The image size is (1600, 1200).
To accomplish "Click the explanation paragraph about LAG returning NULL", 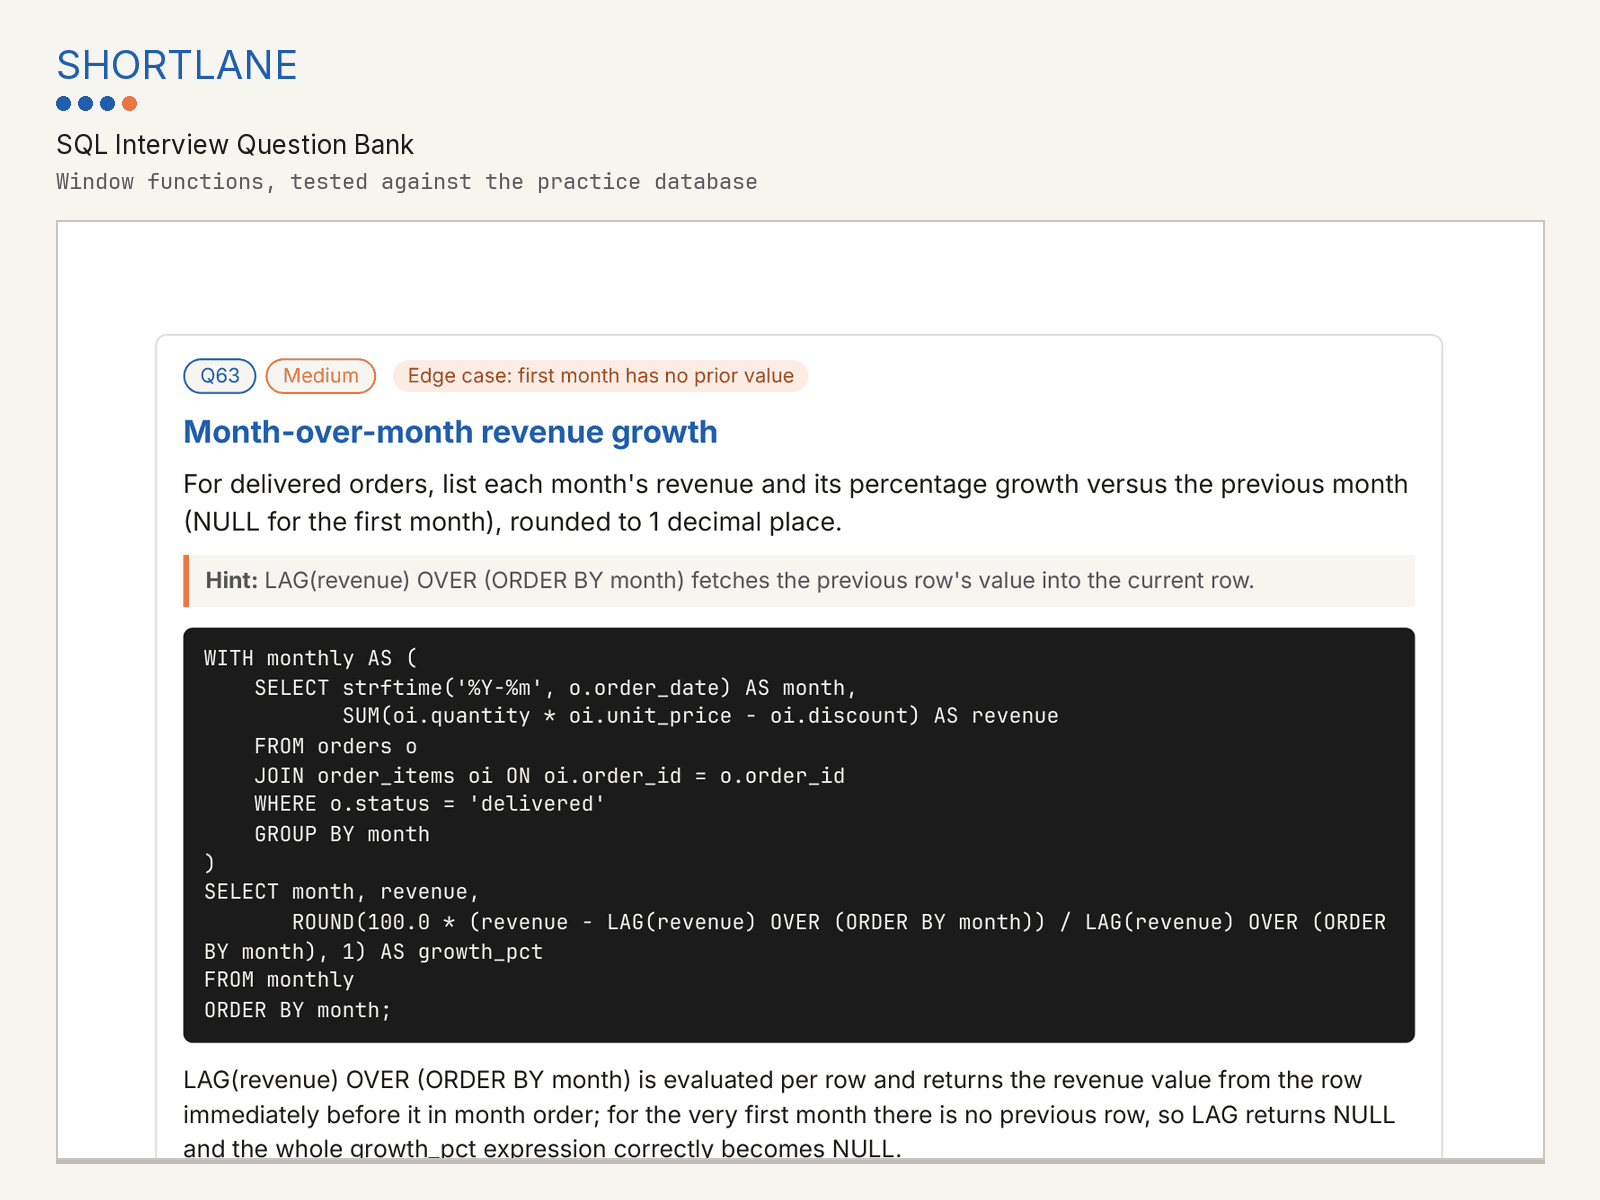I will [789, 1113].
